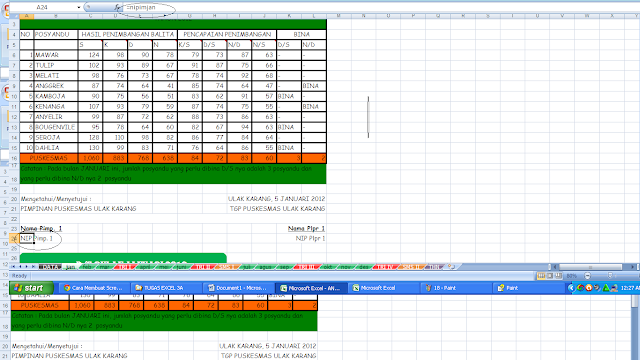
Task: Switch to Document1 - Microsoft Word taskbar button
Action: tap(238, 288)
